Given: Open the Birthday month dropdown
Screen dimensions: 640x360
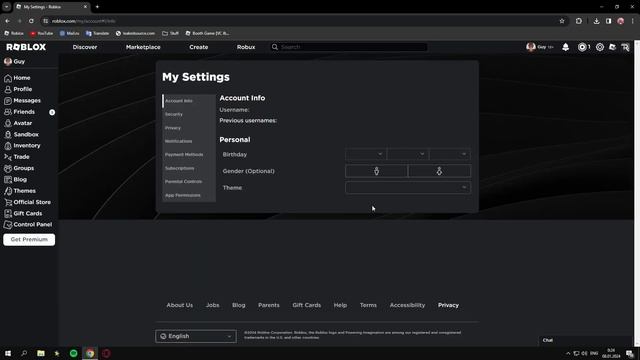Looking at the screenshot, I should [366, 154].
